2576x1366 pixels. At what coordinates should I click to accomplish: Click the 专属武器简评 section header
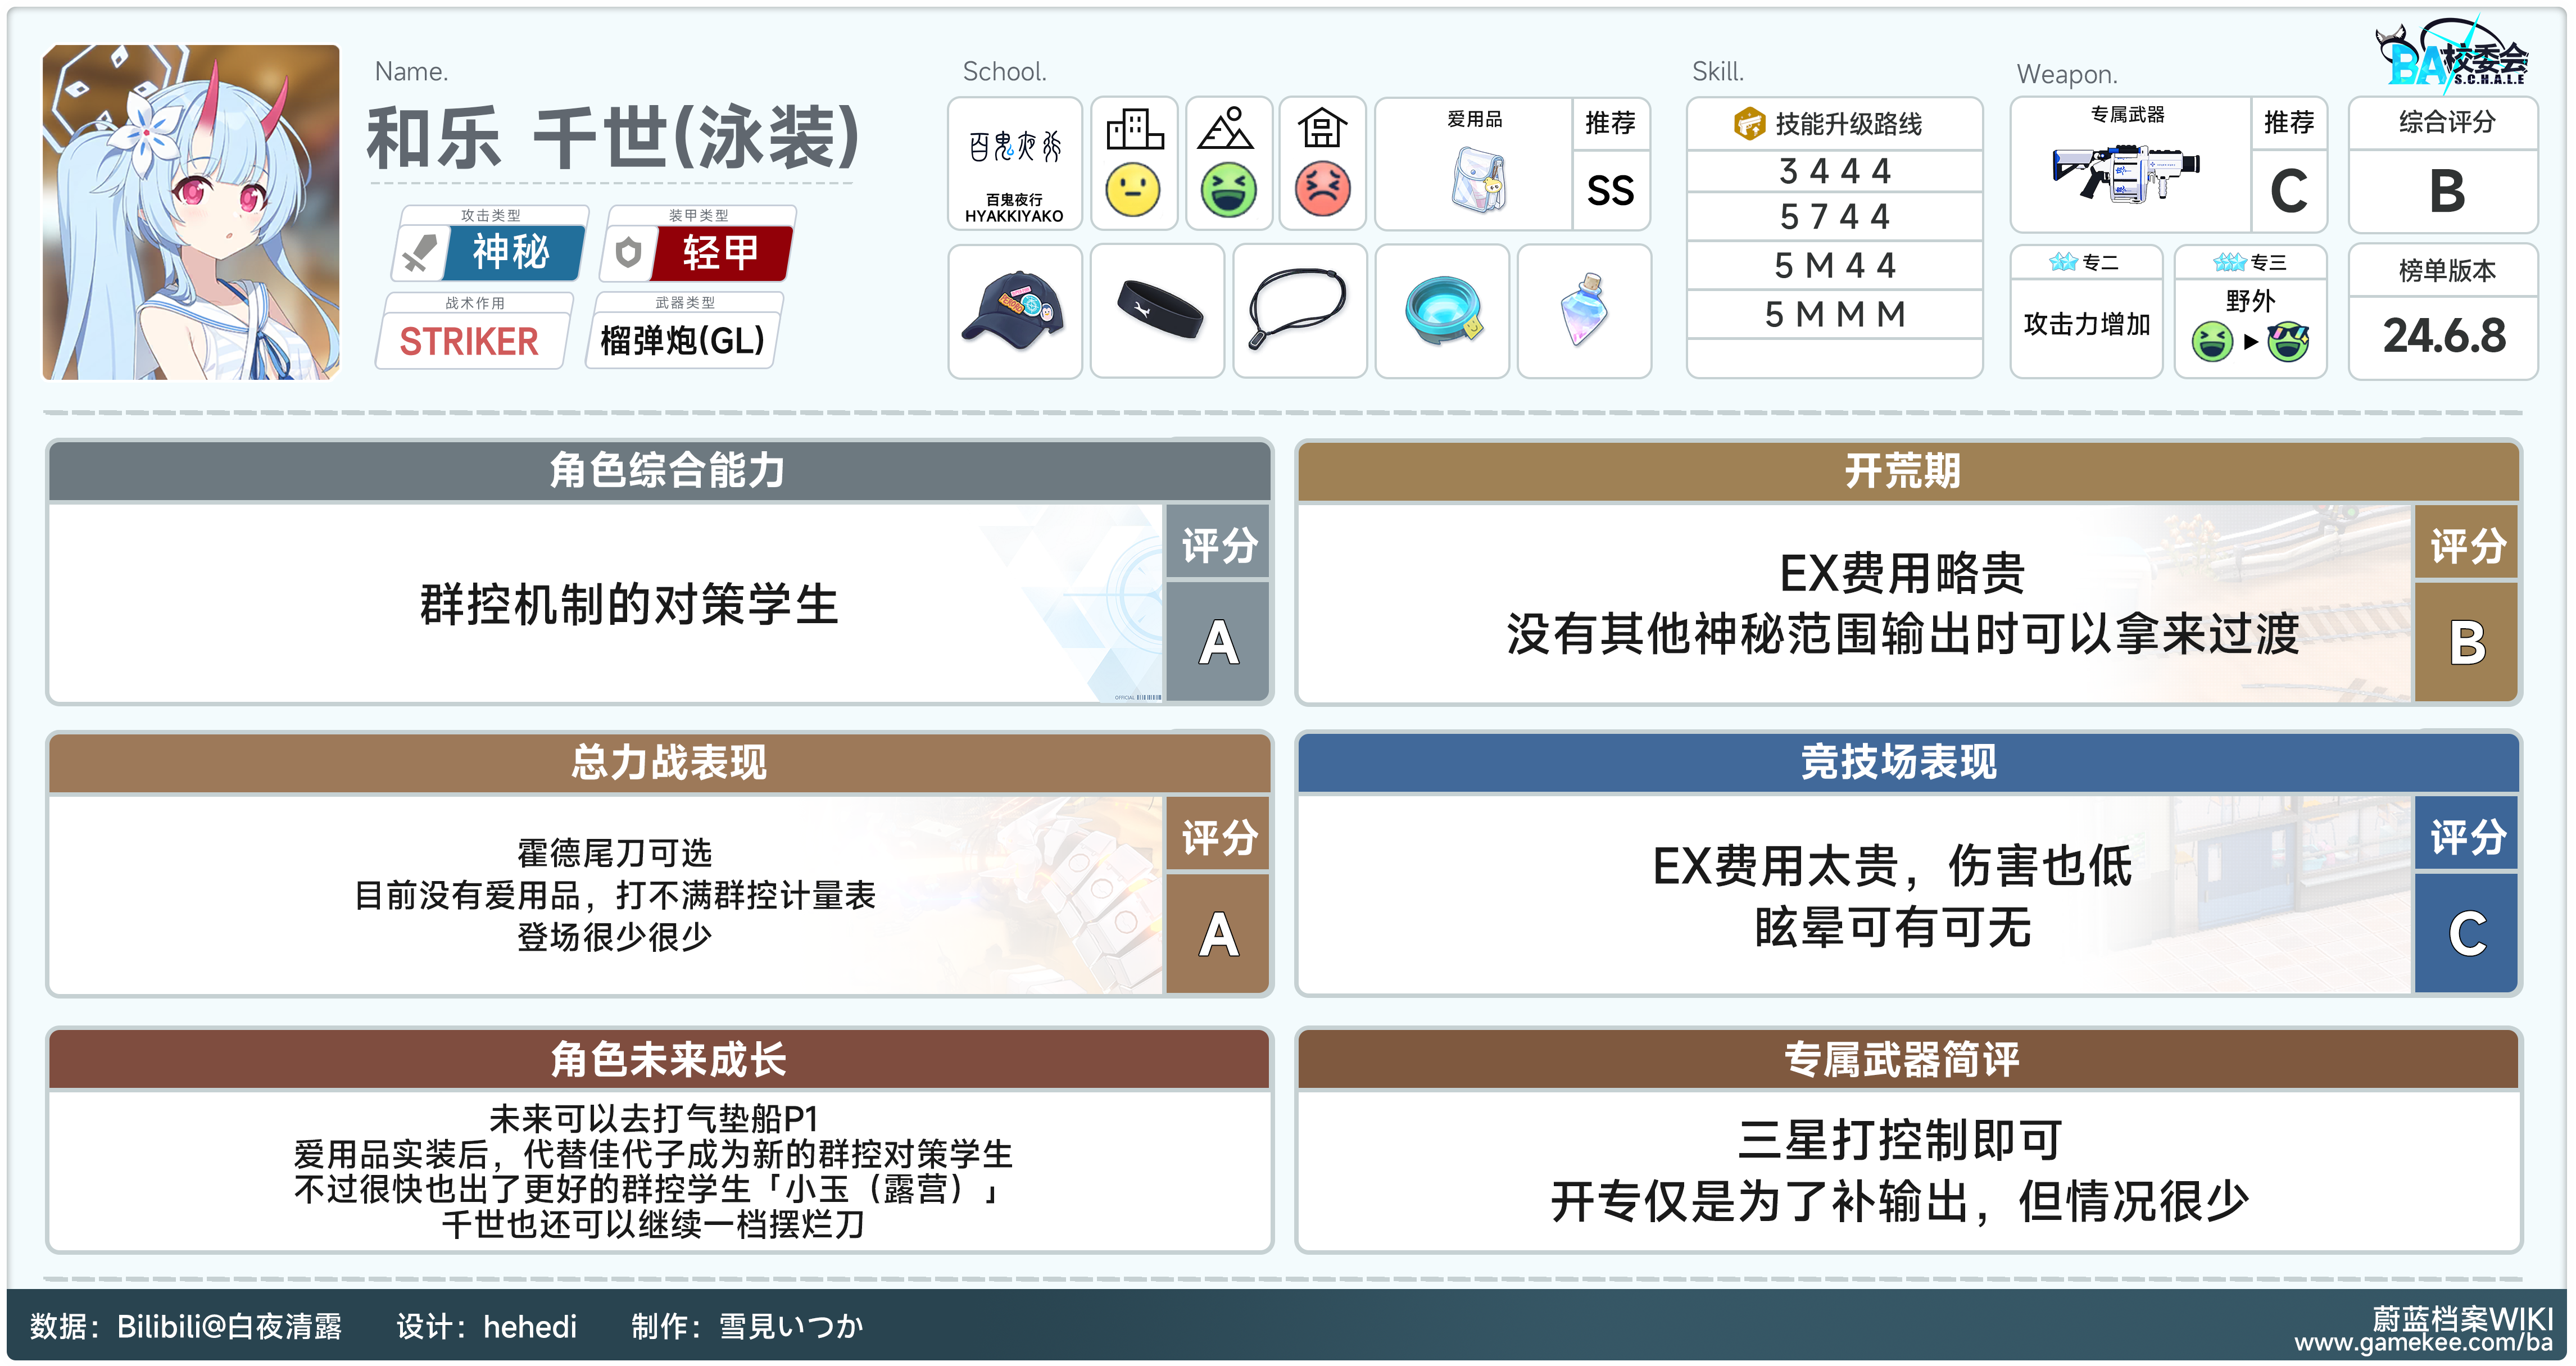pyautogui.click(x=1907, y=1059)
